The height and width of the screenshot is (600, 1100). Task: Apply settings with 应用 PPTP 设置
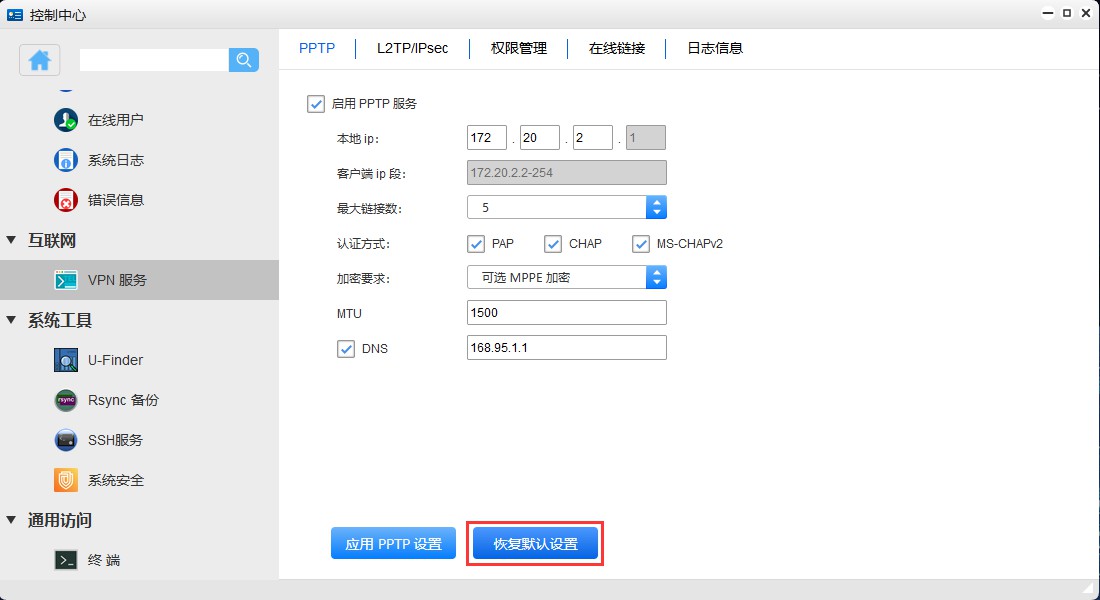pyautogui.click(x=393, y=543)
